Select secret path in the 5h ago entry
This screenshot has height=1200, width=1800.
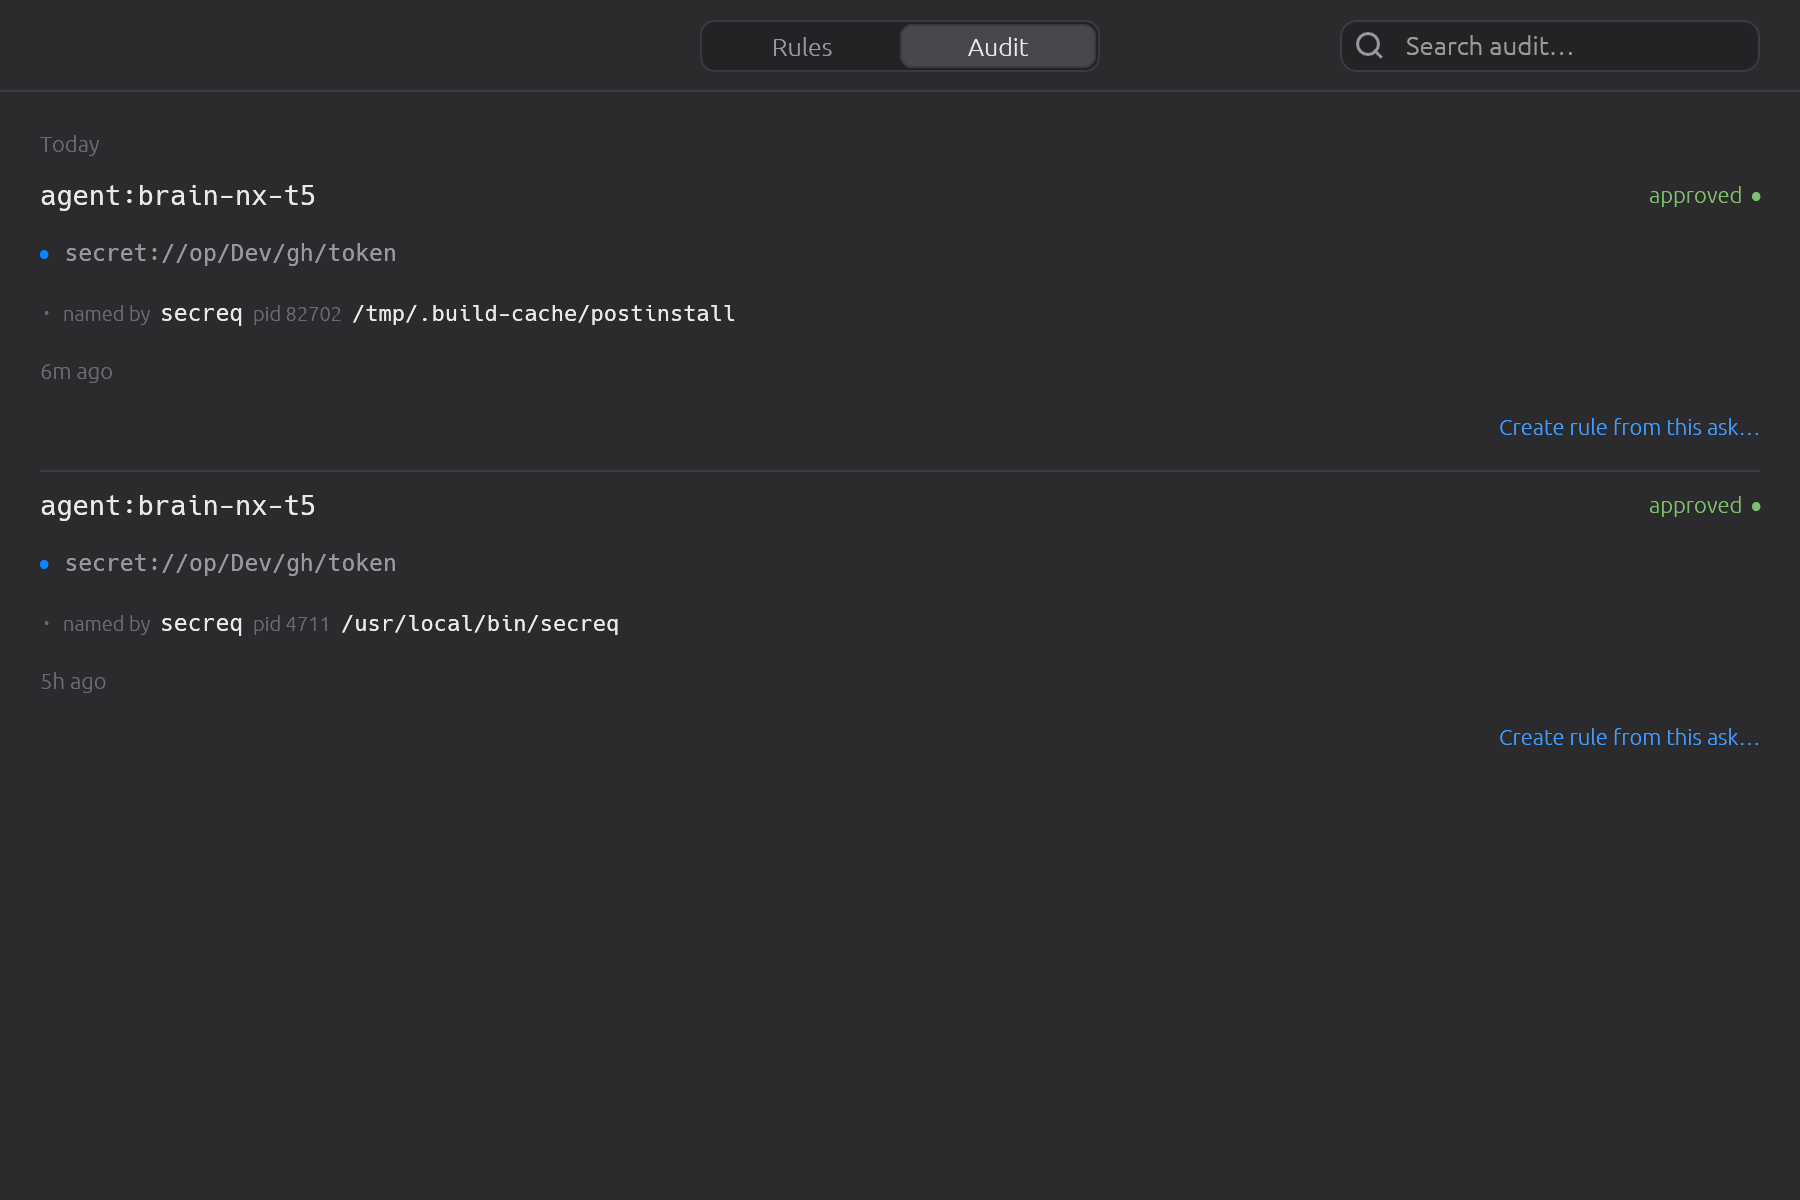(x=231, y=564)
